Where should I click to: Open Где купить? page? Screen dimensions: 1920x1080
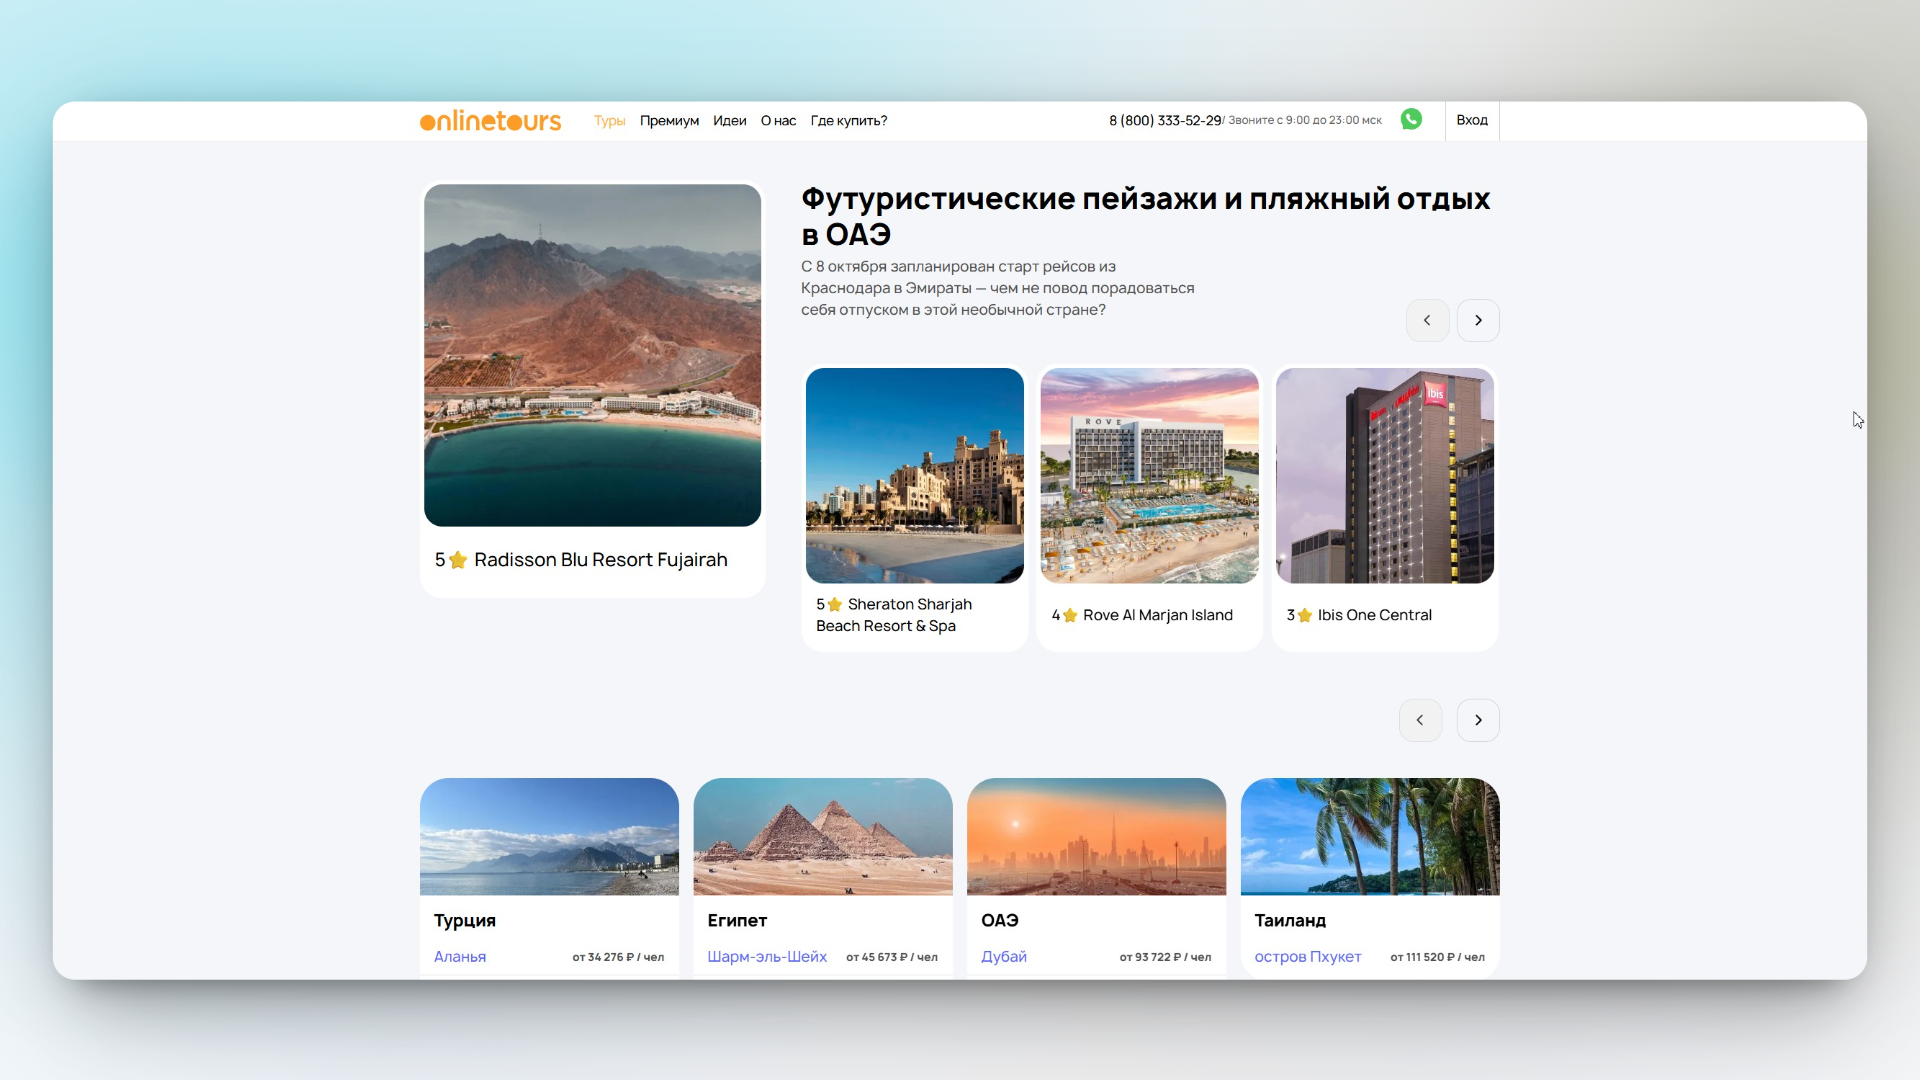tap(848, 121)
